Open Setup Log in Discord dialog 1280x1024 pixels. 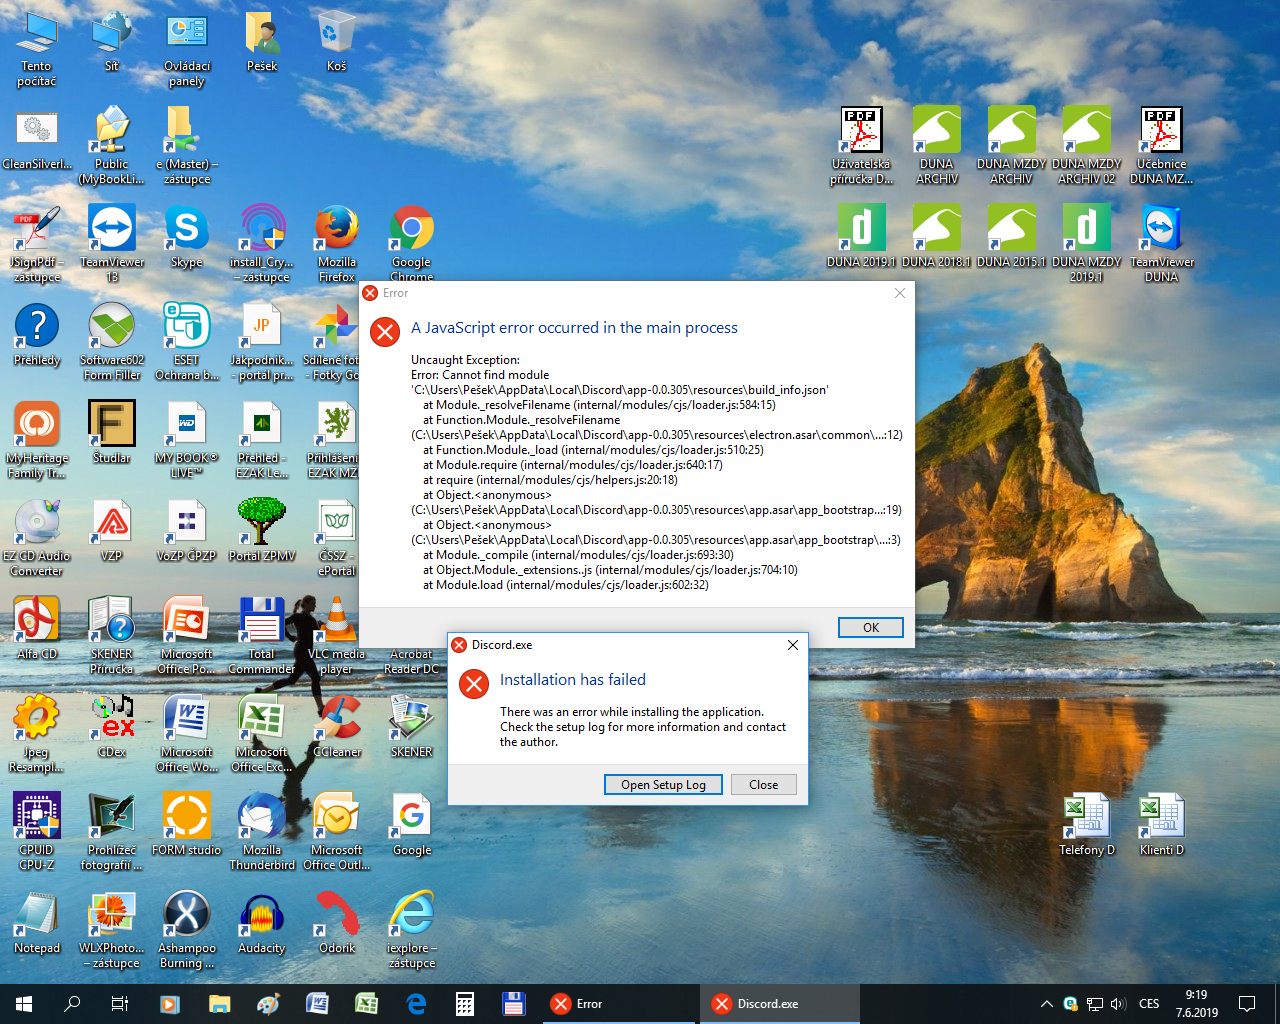(663, 785)
